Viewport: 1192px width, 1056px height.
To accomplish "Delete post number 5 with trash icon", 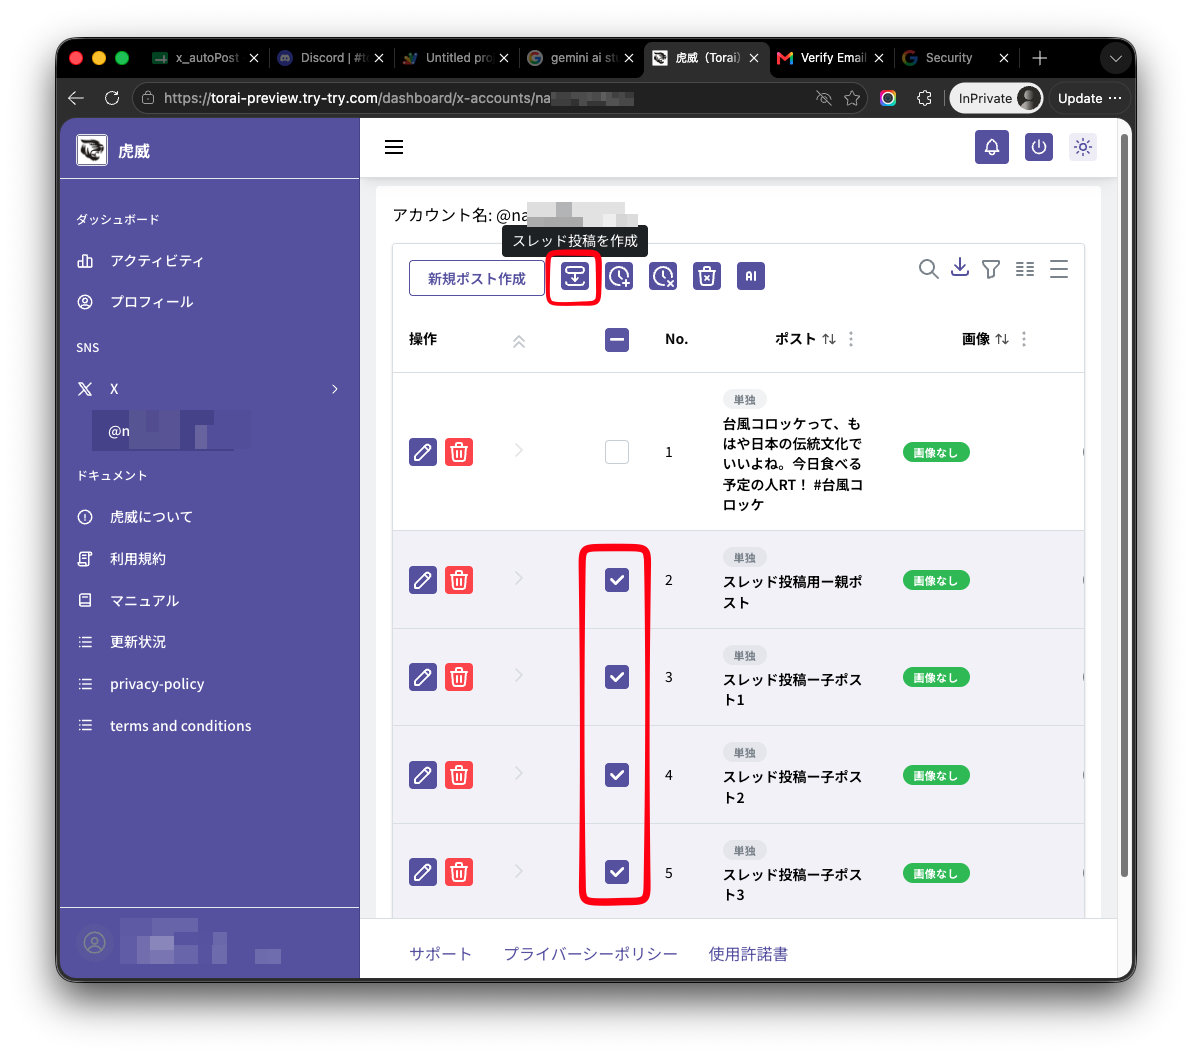I will pos(459,872).
